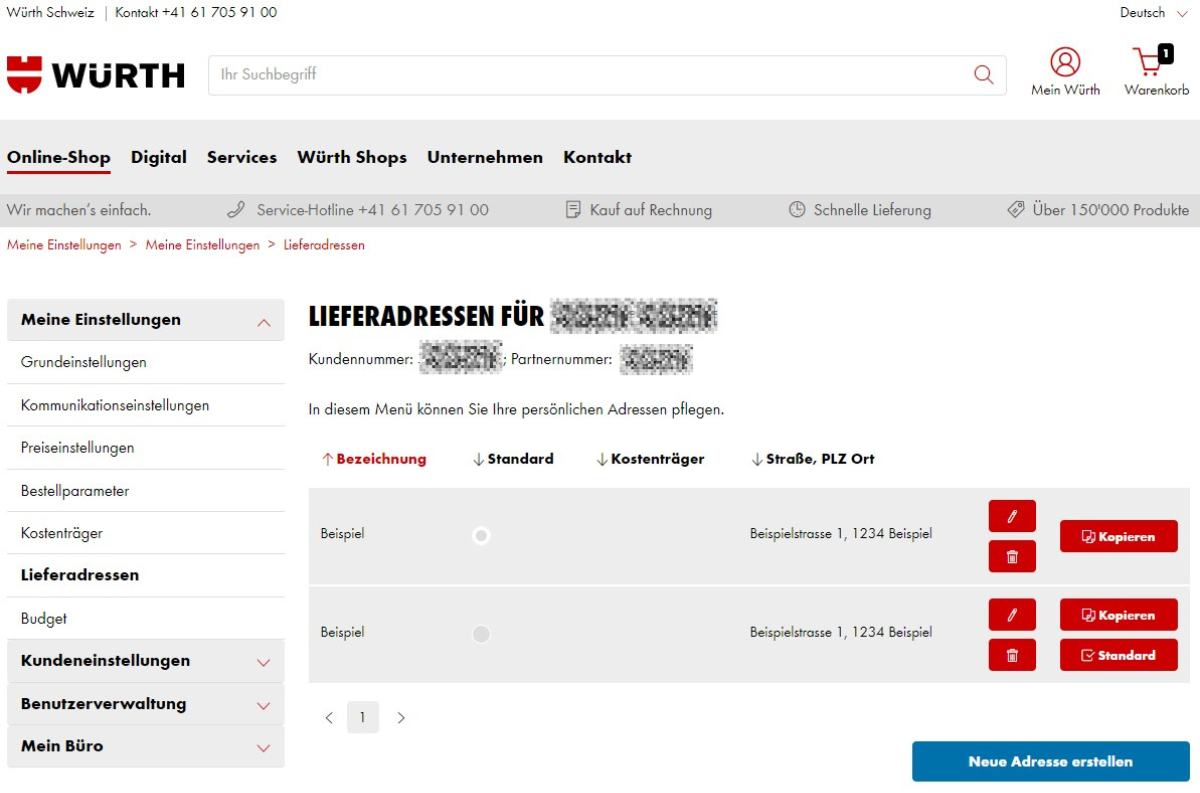The image size is (1200, 793).
Task: Expand the Benutzerverwaltung section
Action: [146, 704]
